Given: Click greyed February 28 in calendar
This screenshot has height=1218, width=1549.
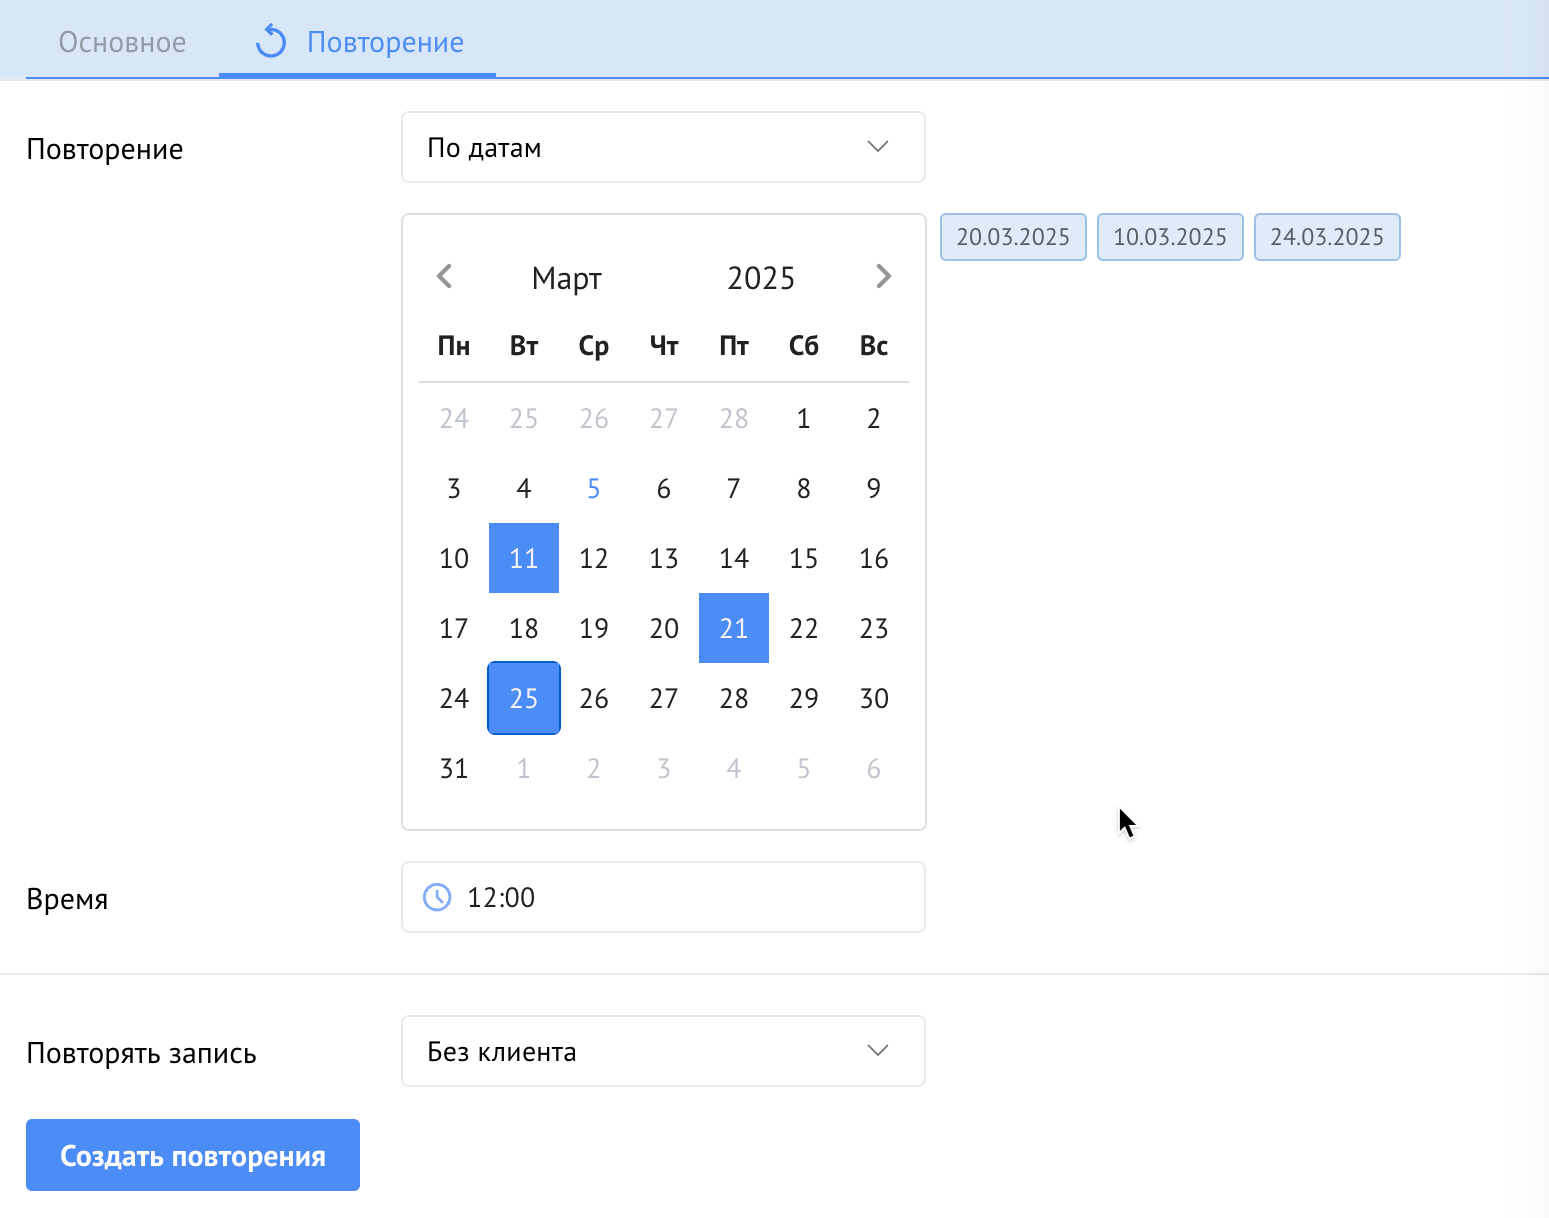Looking at the screenshot, I should pyautogui.click(x=734, y=418).
